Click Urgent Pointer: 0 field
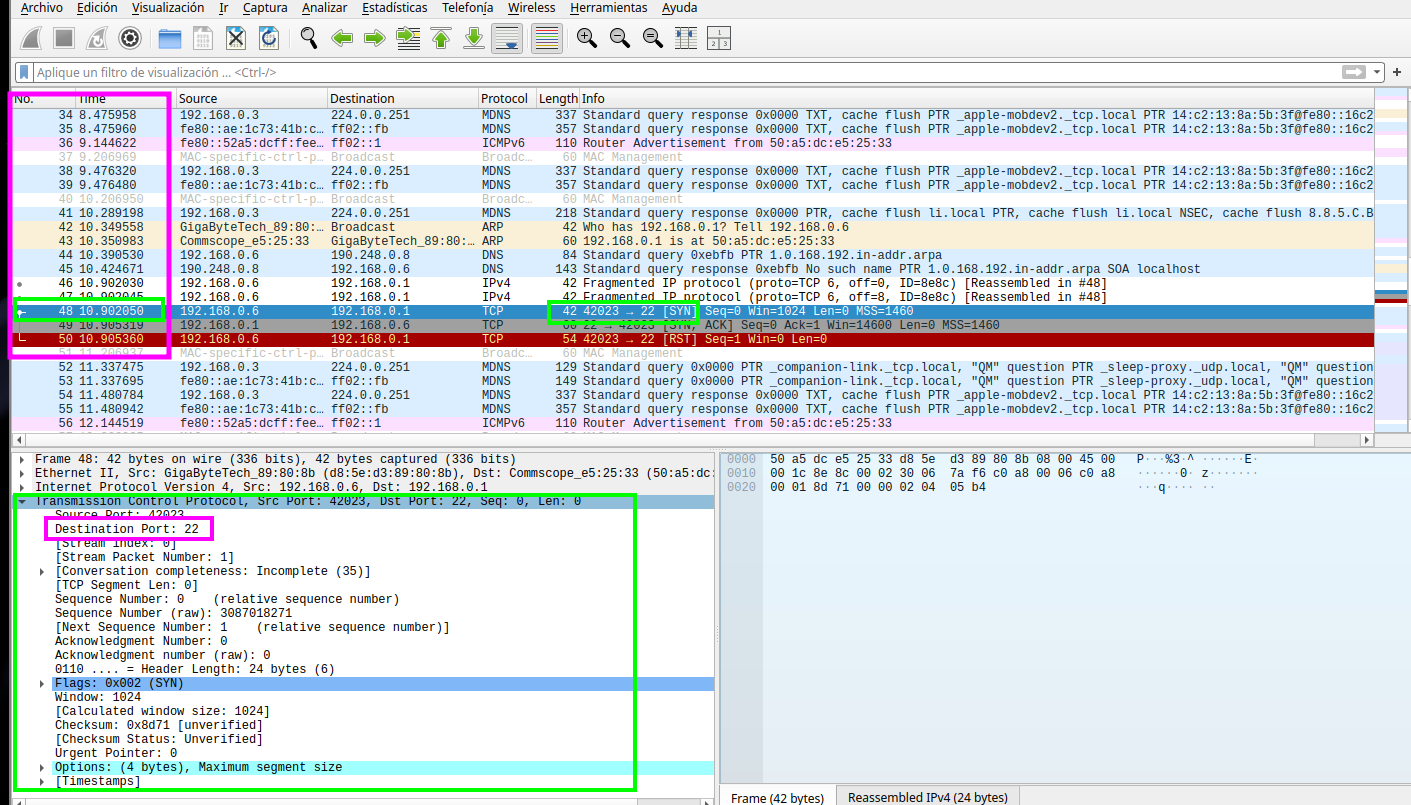1411x805 pixels. coord(116,753)
